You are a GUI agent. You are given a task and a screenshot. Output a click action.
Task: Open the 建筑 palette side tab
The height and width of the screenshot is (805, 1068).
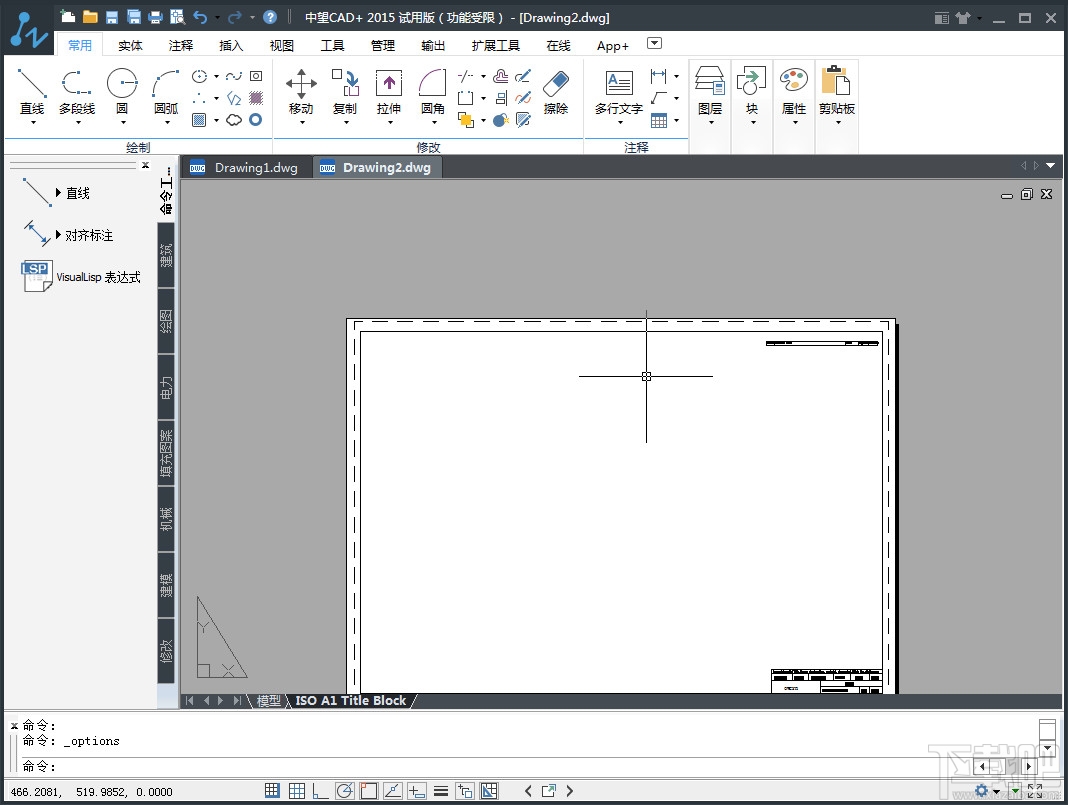pyautogui.click(x=167, y=255)
